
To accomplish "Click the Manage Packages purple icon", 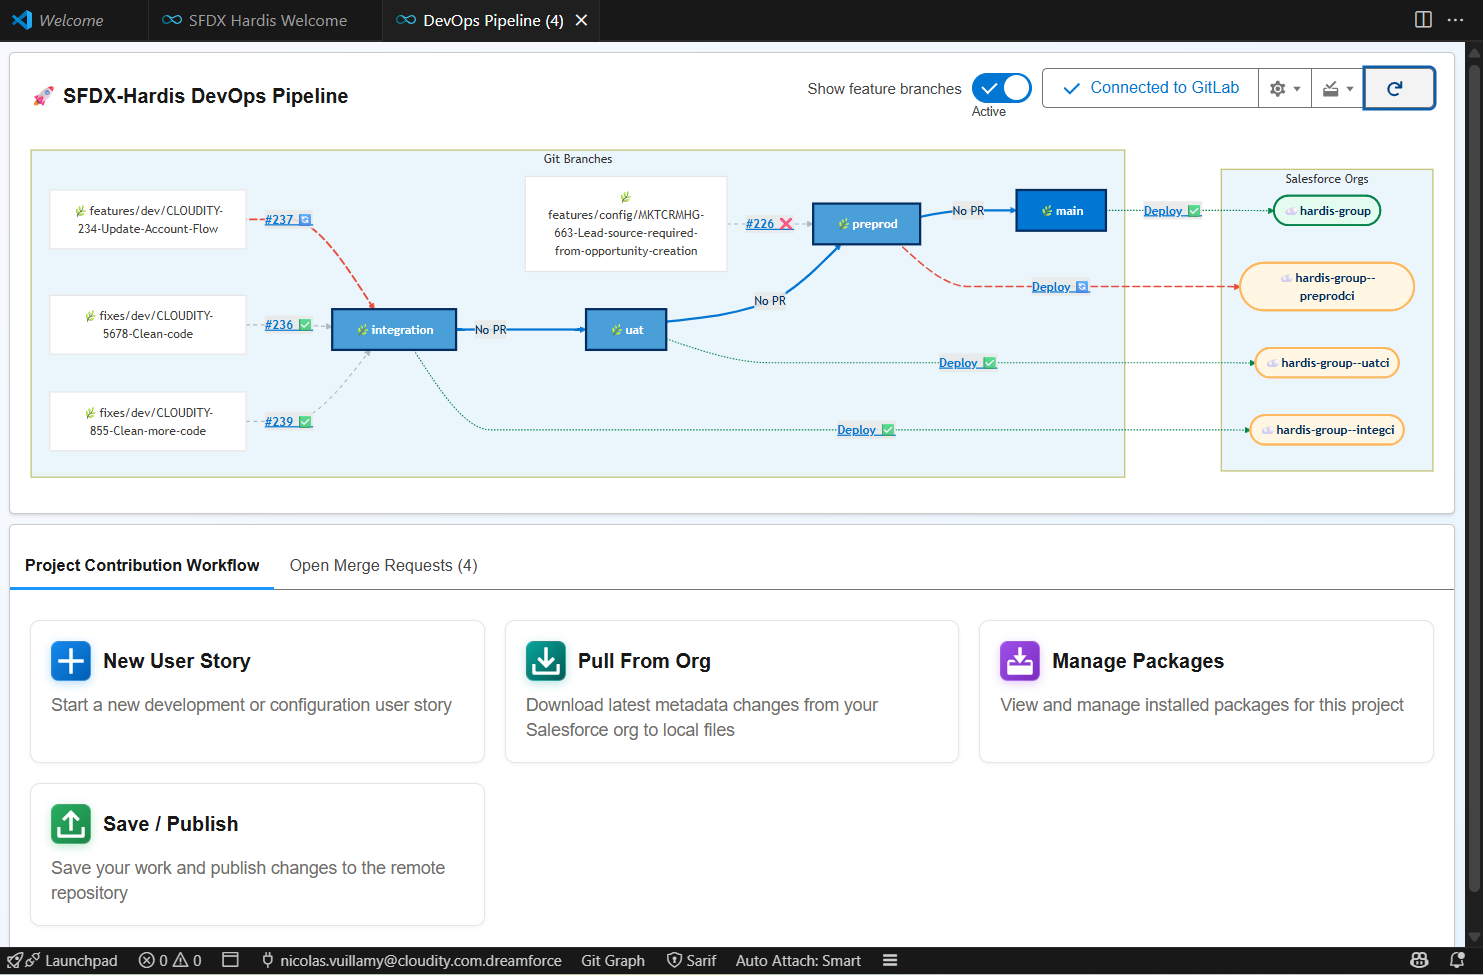I will tap(1020, 661).
